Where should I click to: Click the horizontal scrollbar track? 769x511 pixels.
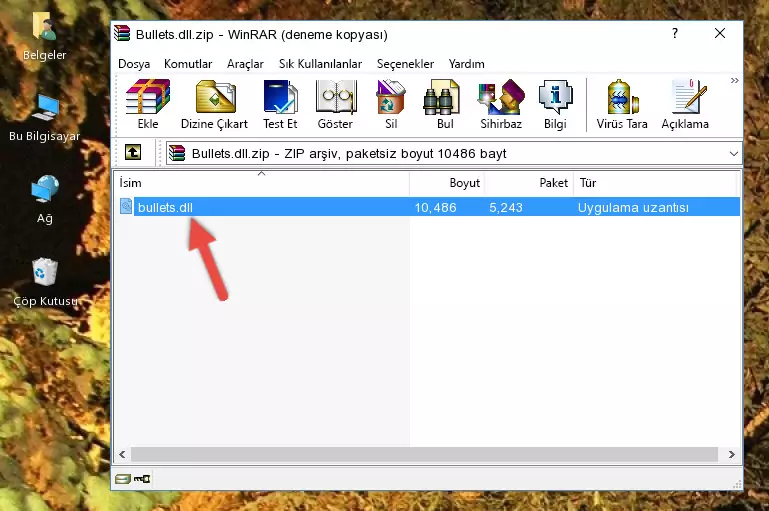click(x=425, y=455)
